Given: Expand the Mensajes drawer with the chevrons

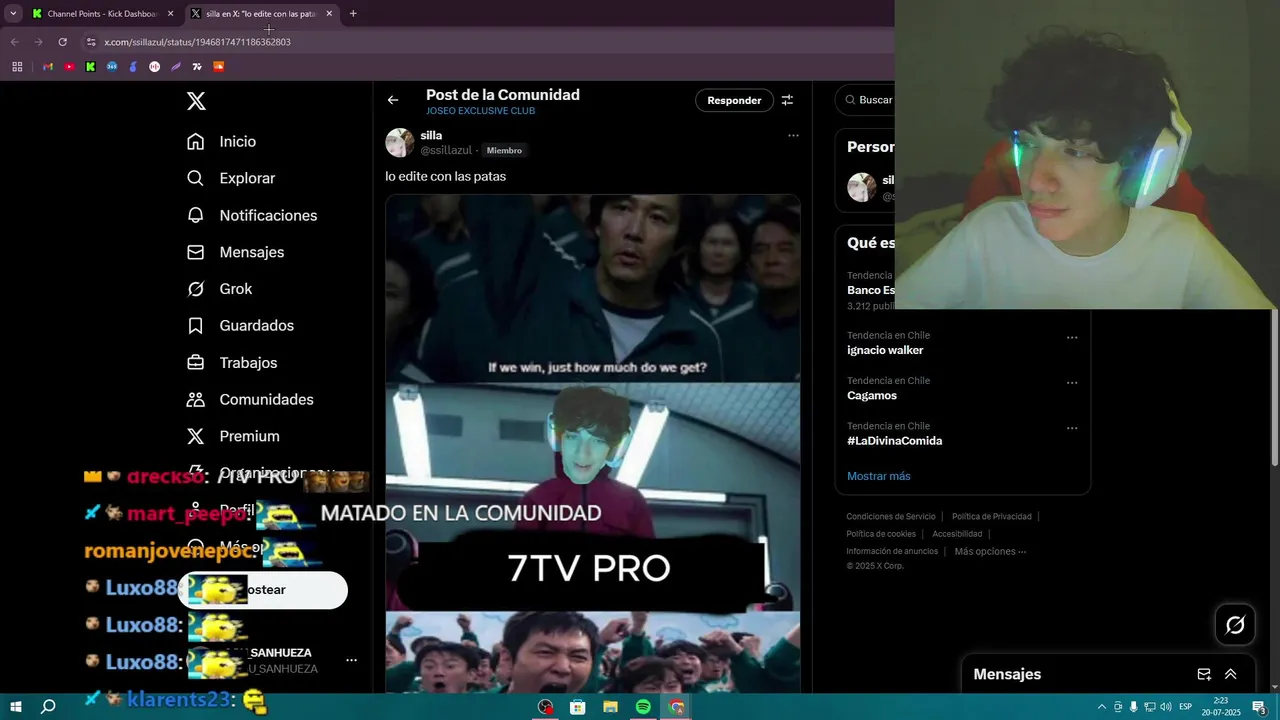Looking at the screenshot, I should pos(1231,674).
